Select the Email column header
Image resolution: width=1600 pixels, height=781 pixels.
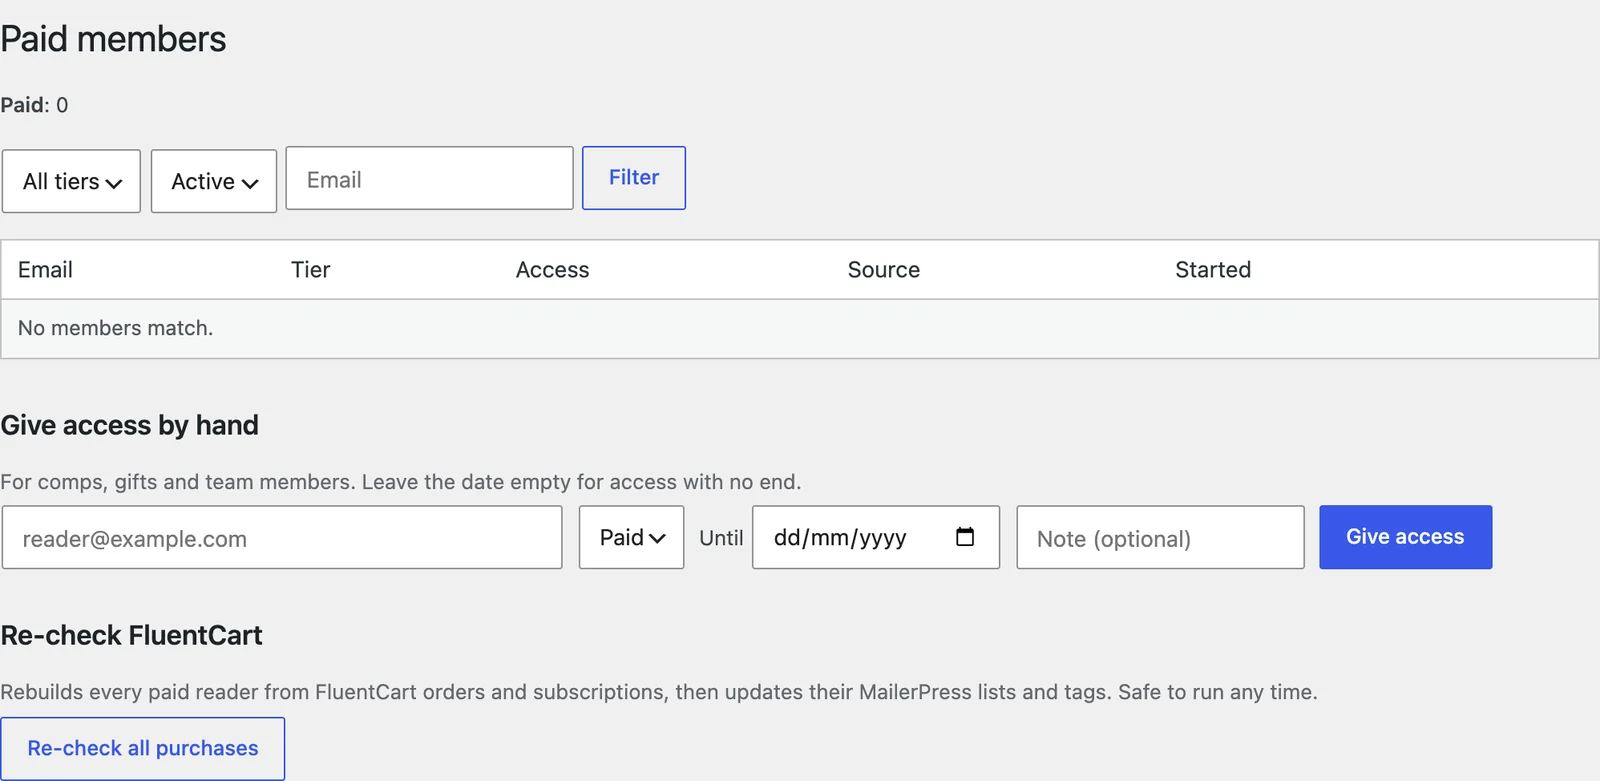pos(45,270)
